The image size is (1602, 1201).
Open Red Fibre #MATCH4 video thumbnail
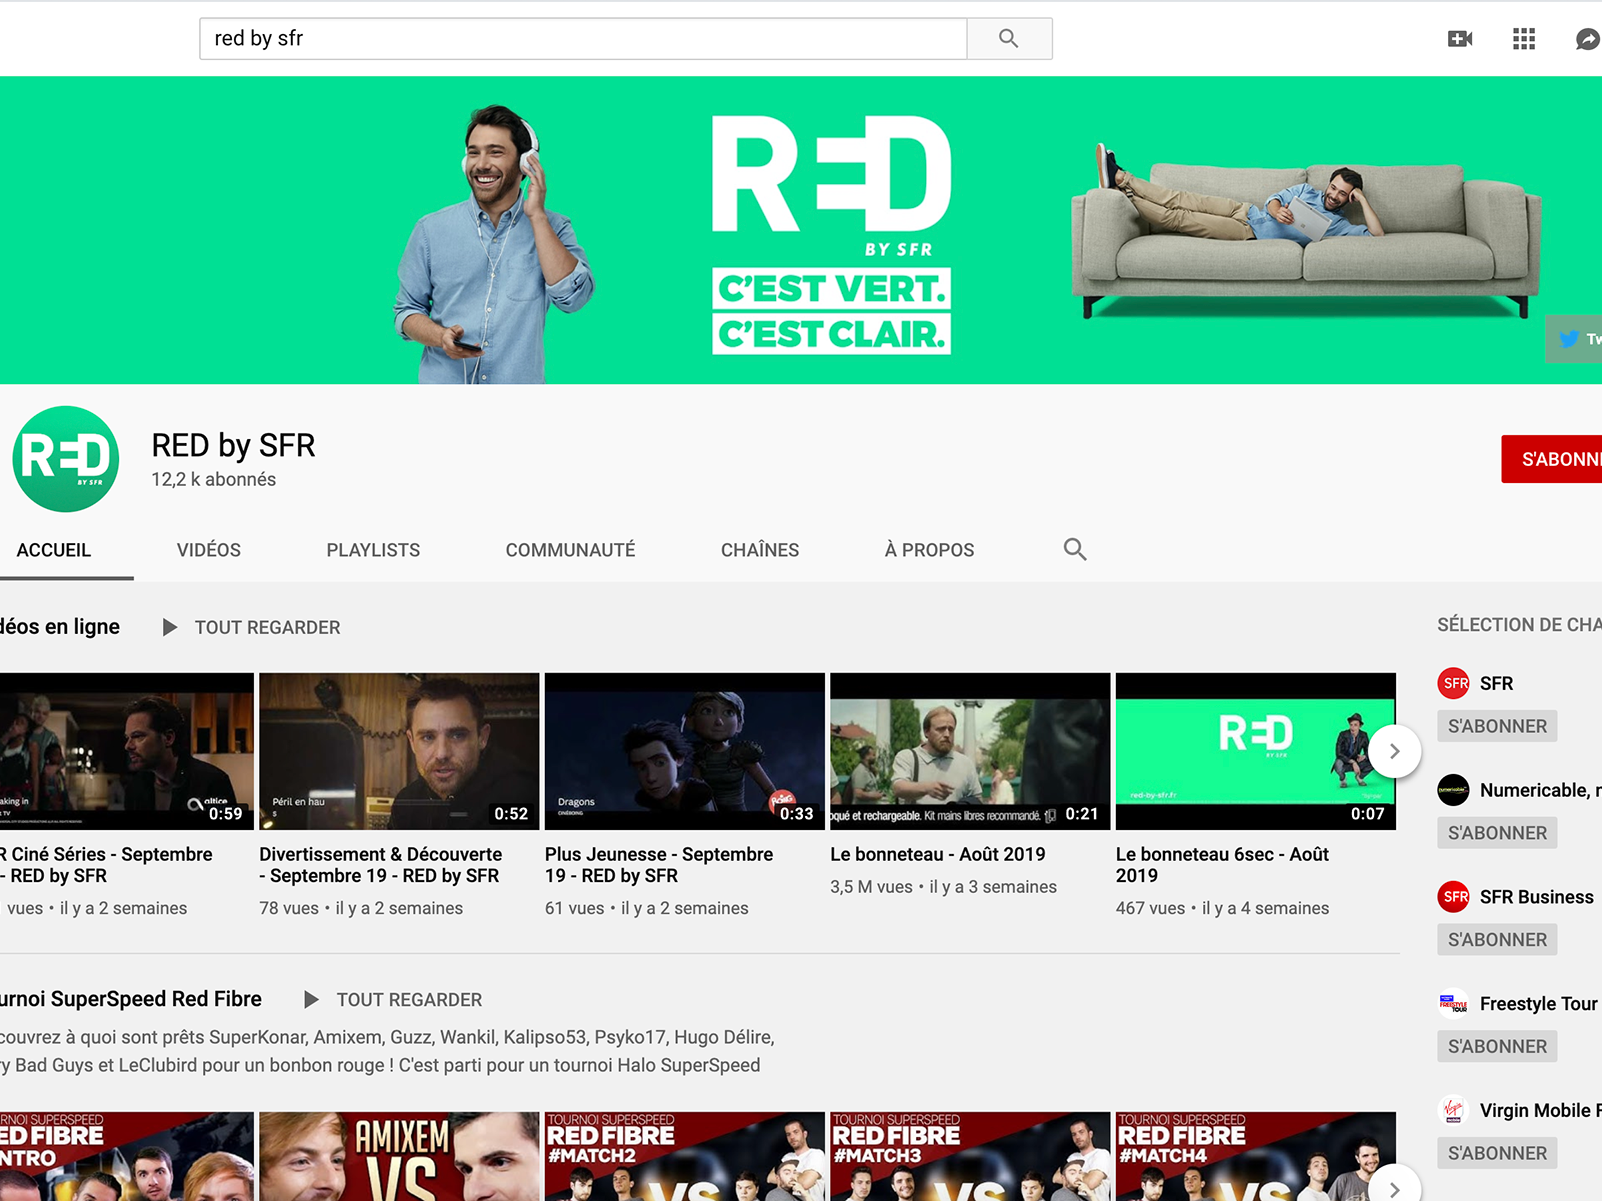[x=1256, y=1156]
